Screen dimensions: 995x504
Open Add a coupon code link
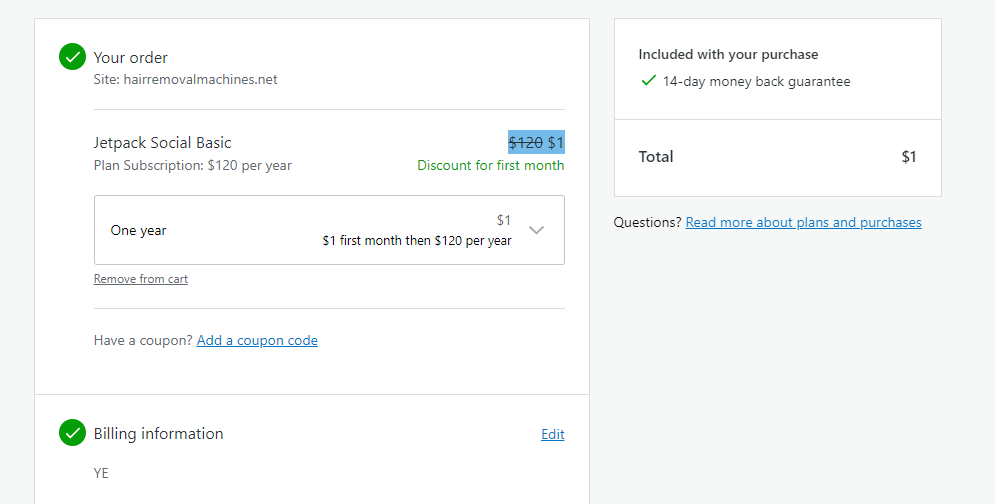(257, 340)
